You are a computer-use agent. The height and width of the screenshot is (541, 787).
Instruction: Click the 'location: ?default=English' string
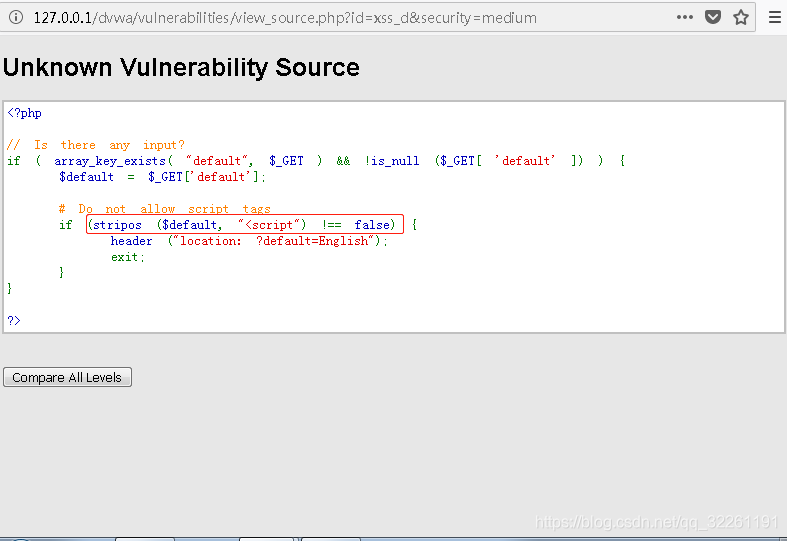(274, 241)
